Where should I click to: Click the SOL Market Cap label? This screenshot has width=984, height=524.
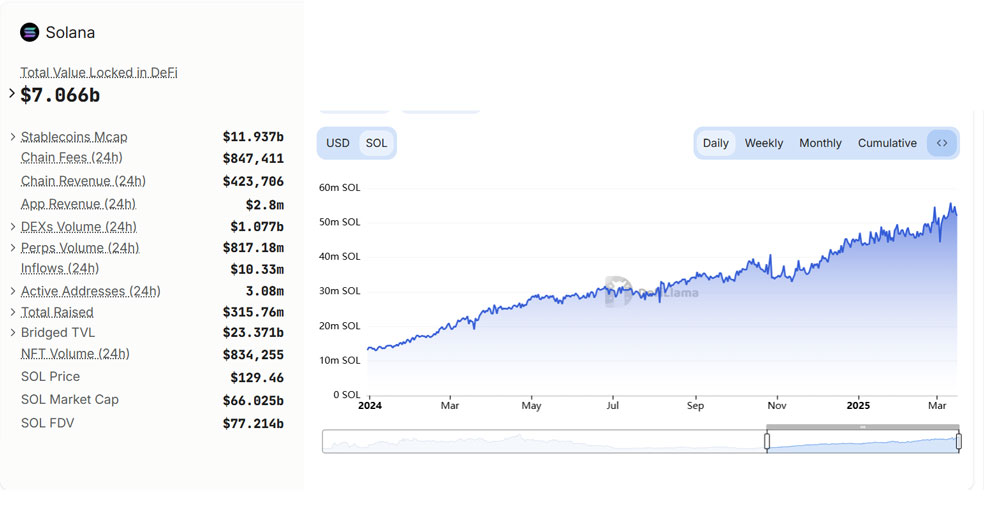[70, 400]
